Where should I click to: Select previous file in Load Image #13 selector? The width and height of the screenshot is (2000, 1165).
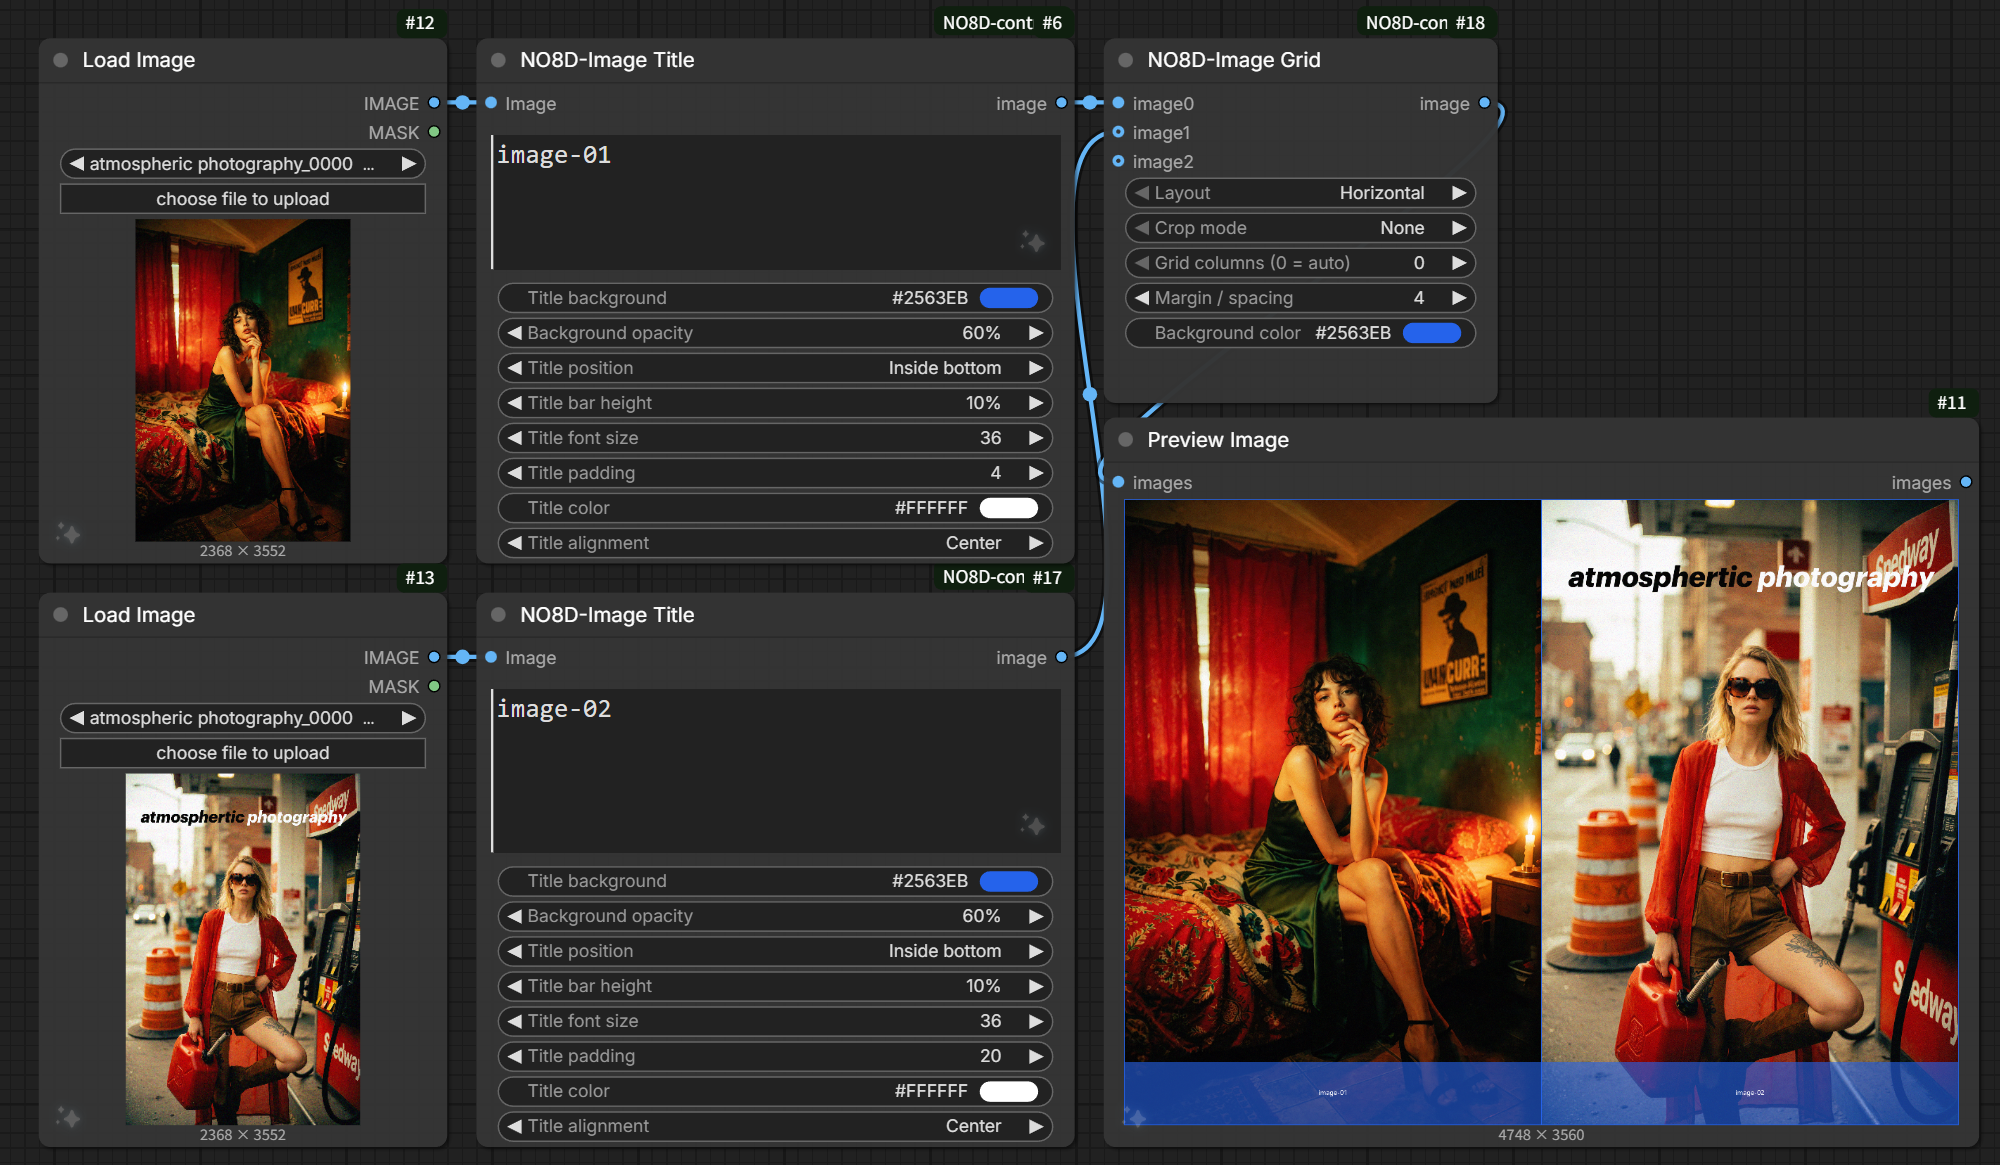[76, 718]
